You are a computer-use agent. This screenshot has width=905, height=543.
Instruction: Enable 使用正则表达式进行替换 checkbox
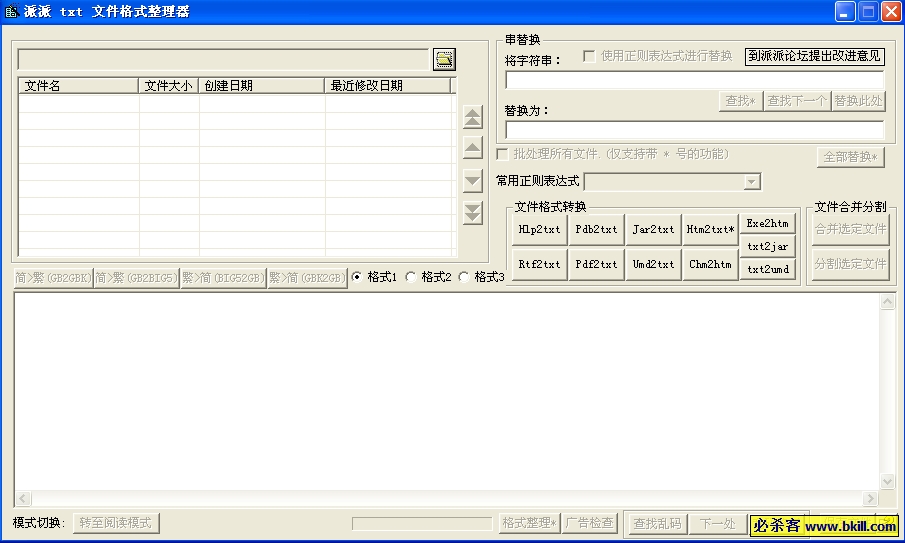(589, 56)
